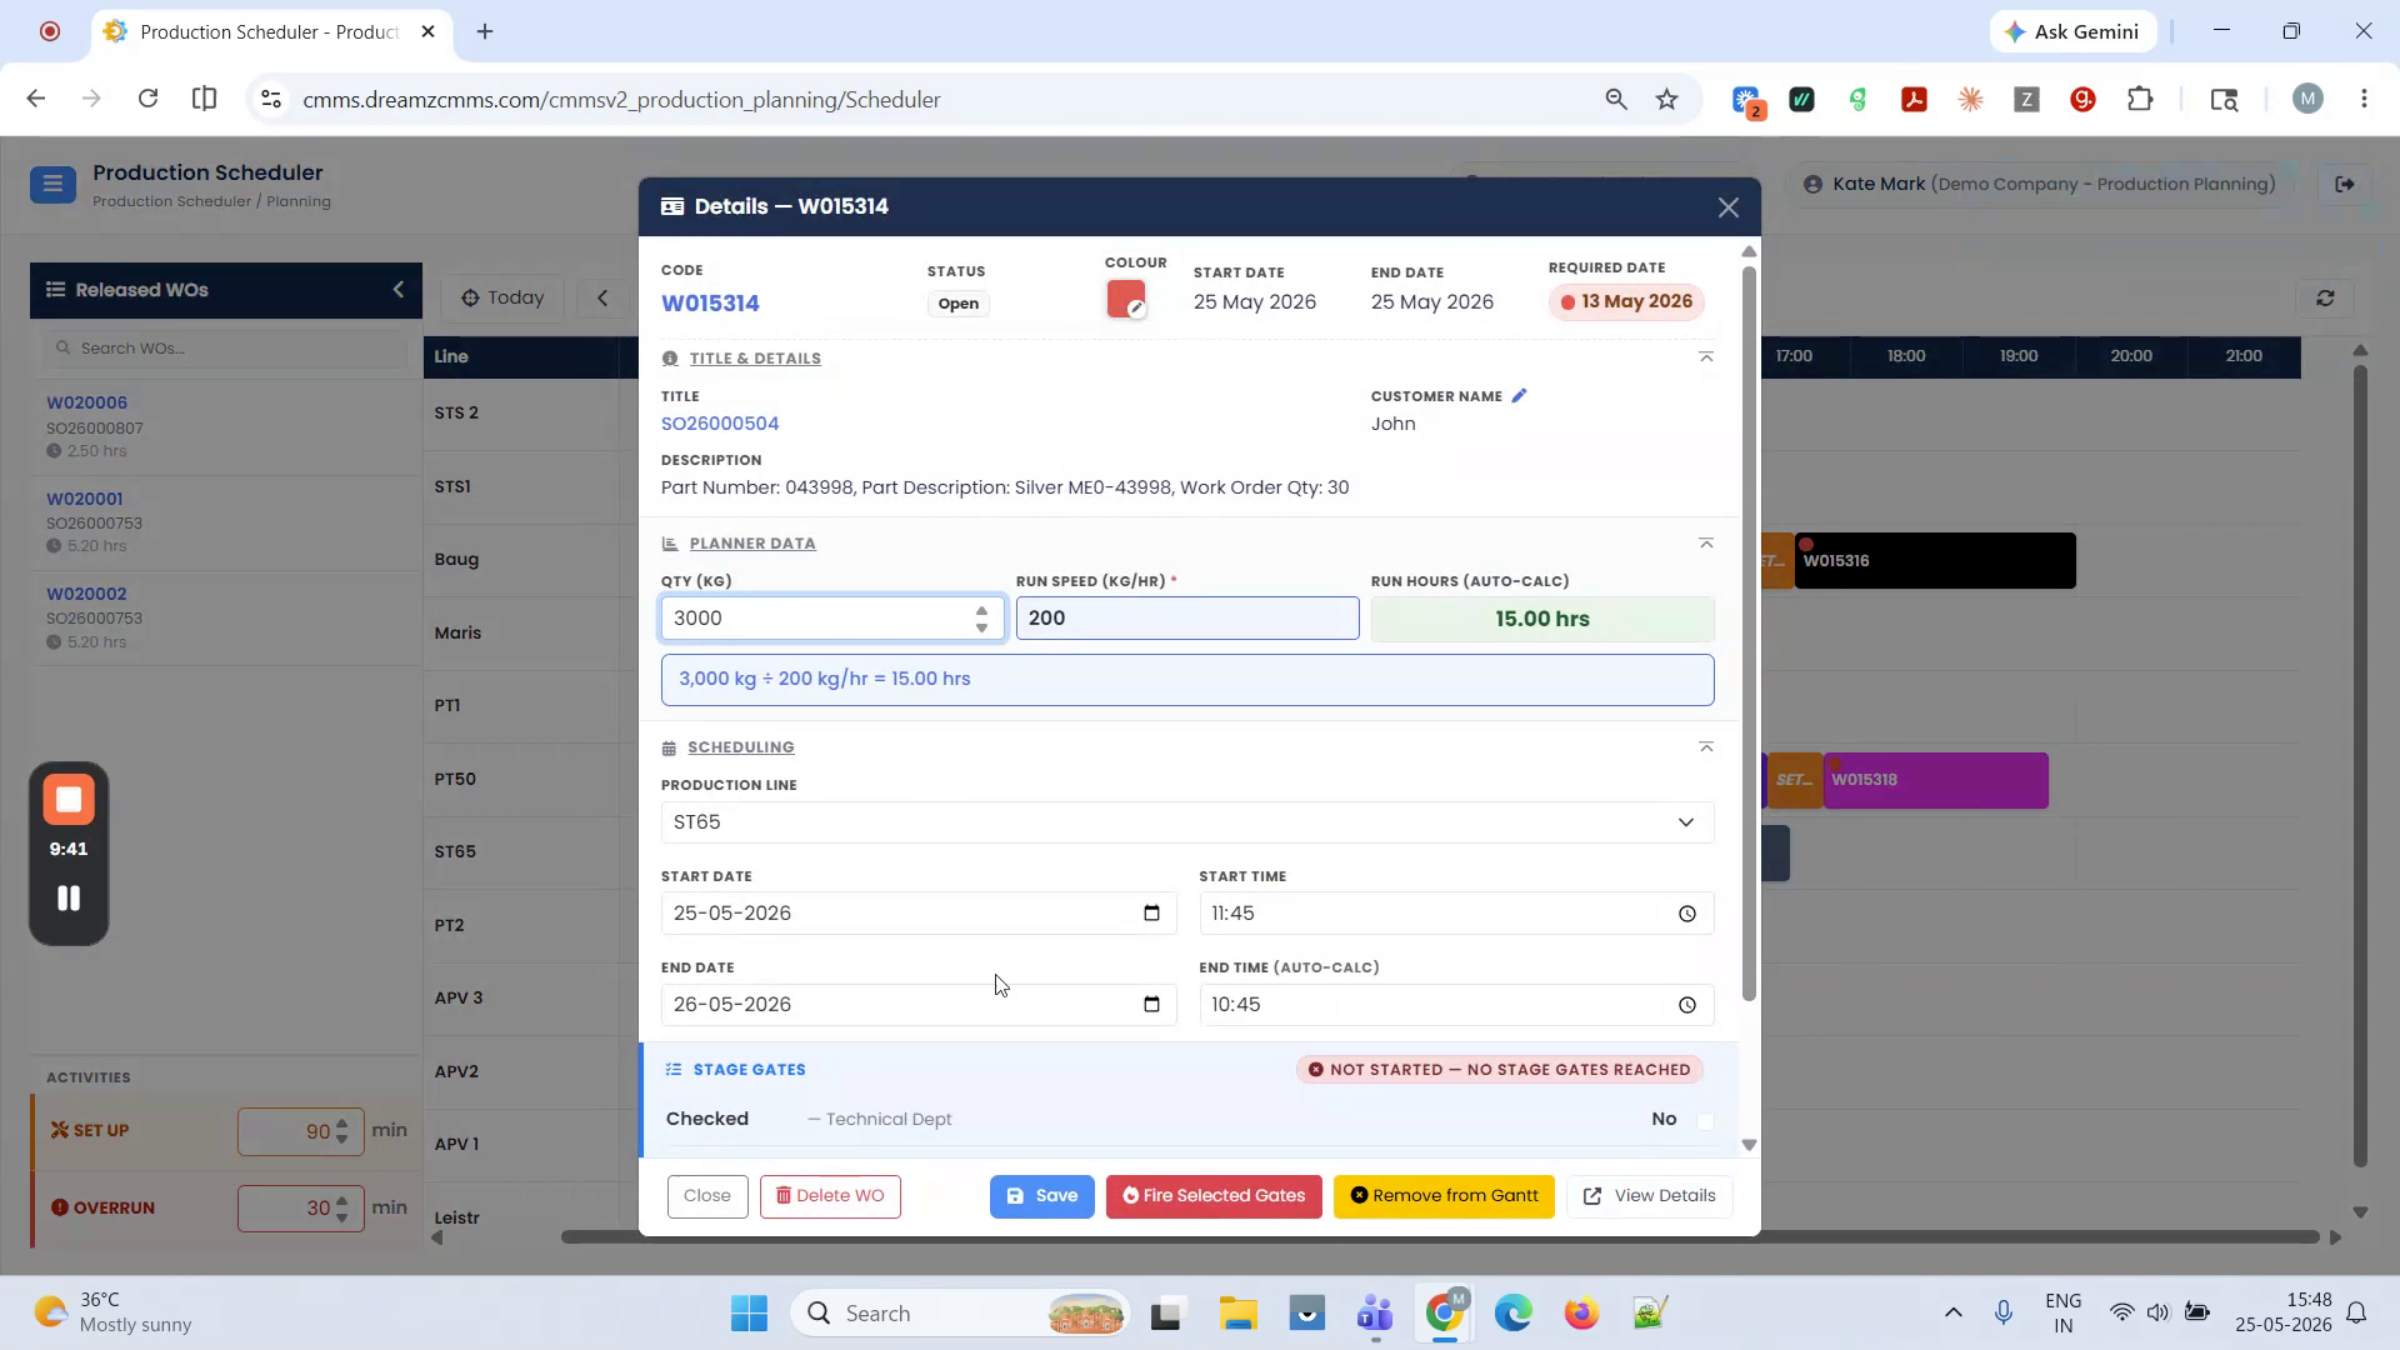Screen dimensions: 2400x1350
Task: Click the Close button in dialog
Action: (707, 1196)
